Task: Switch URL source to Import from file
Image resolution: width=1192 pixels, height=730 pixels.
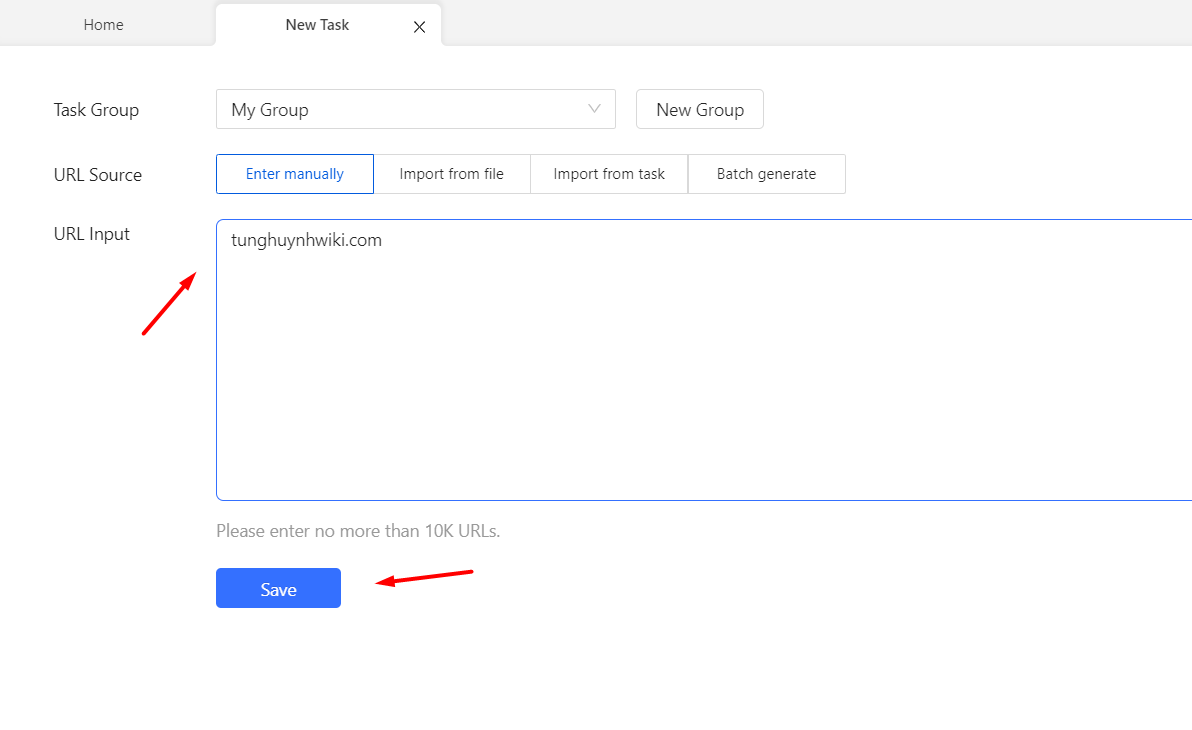Action: point(451,173)
